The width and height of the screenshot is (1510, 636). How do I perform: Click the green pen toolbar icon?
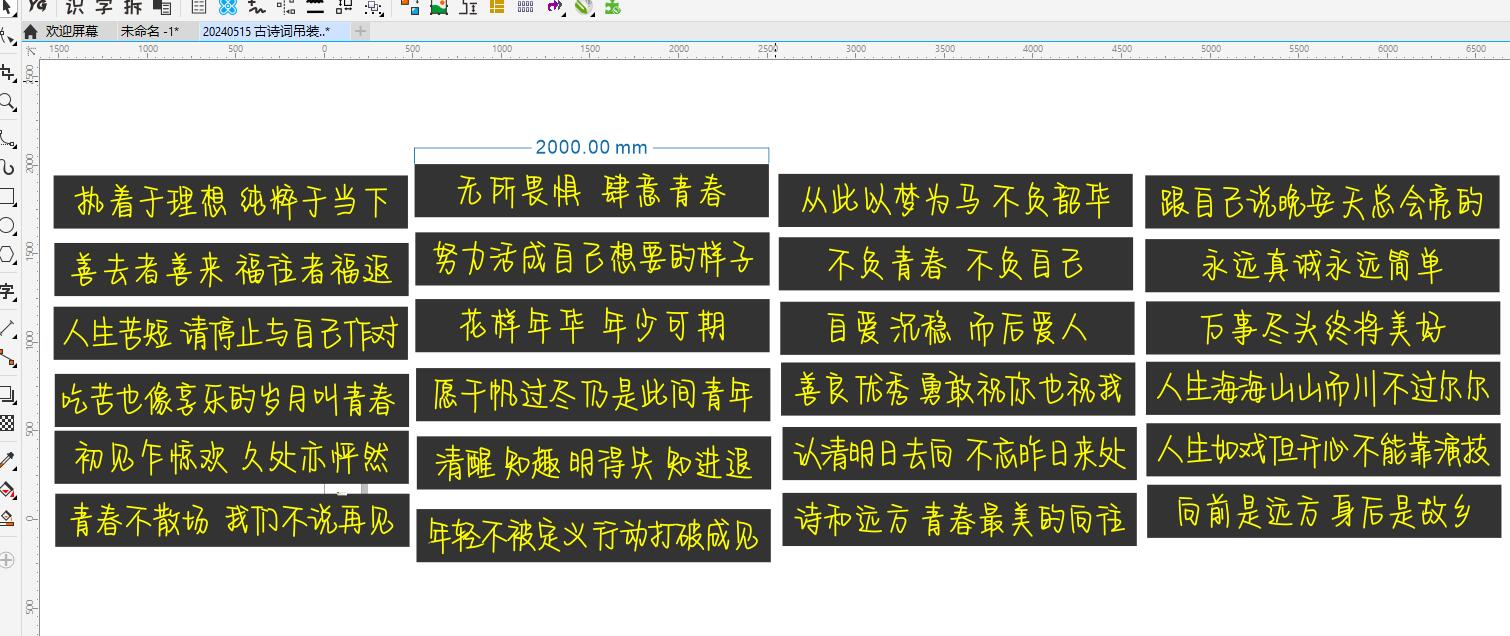point(584,7)
